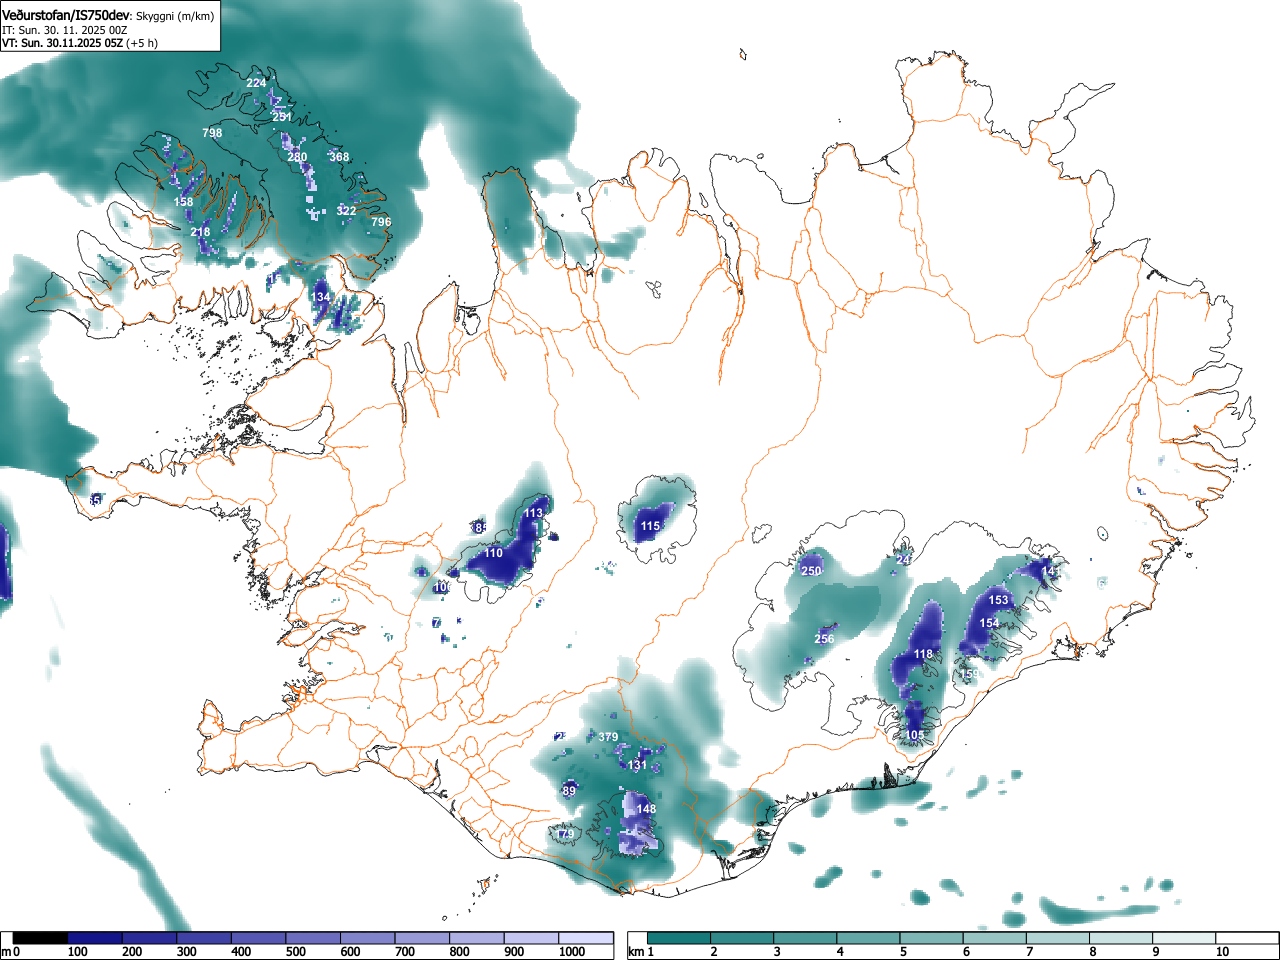Click the '1000' tick label in the m legend
This screenshot has height=960, width=1280.
pos(571,952)
